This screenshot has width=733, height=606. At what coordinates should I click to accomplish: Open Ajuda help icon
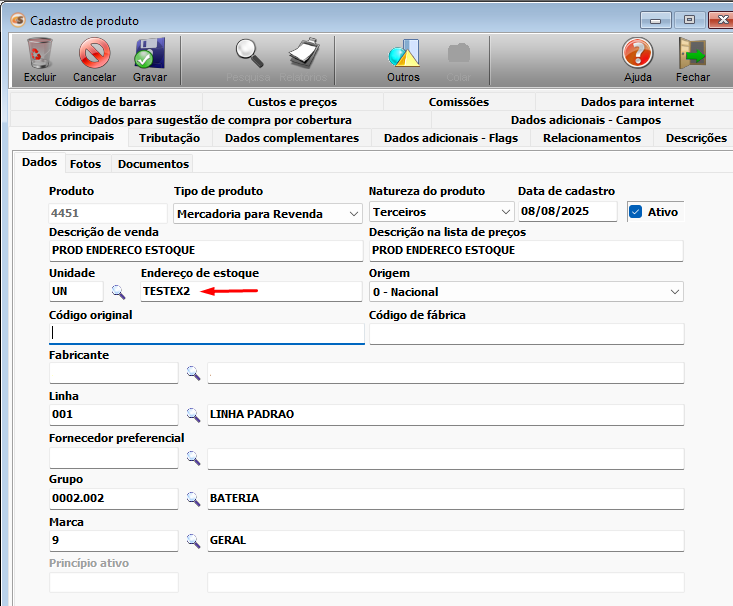pyautogui.click(x=637, y=54)
